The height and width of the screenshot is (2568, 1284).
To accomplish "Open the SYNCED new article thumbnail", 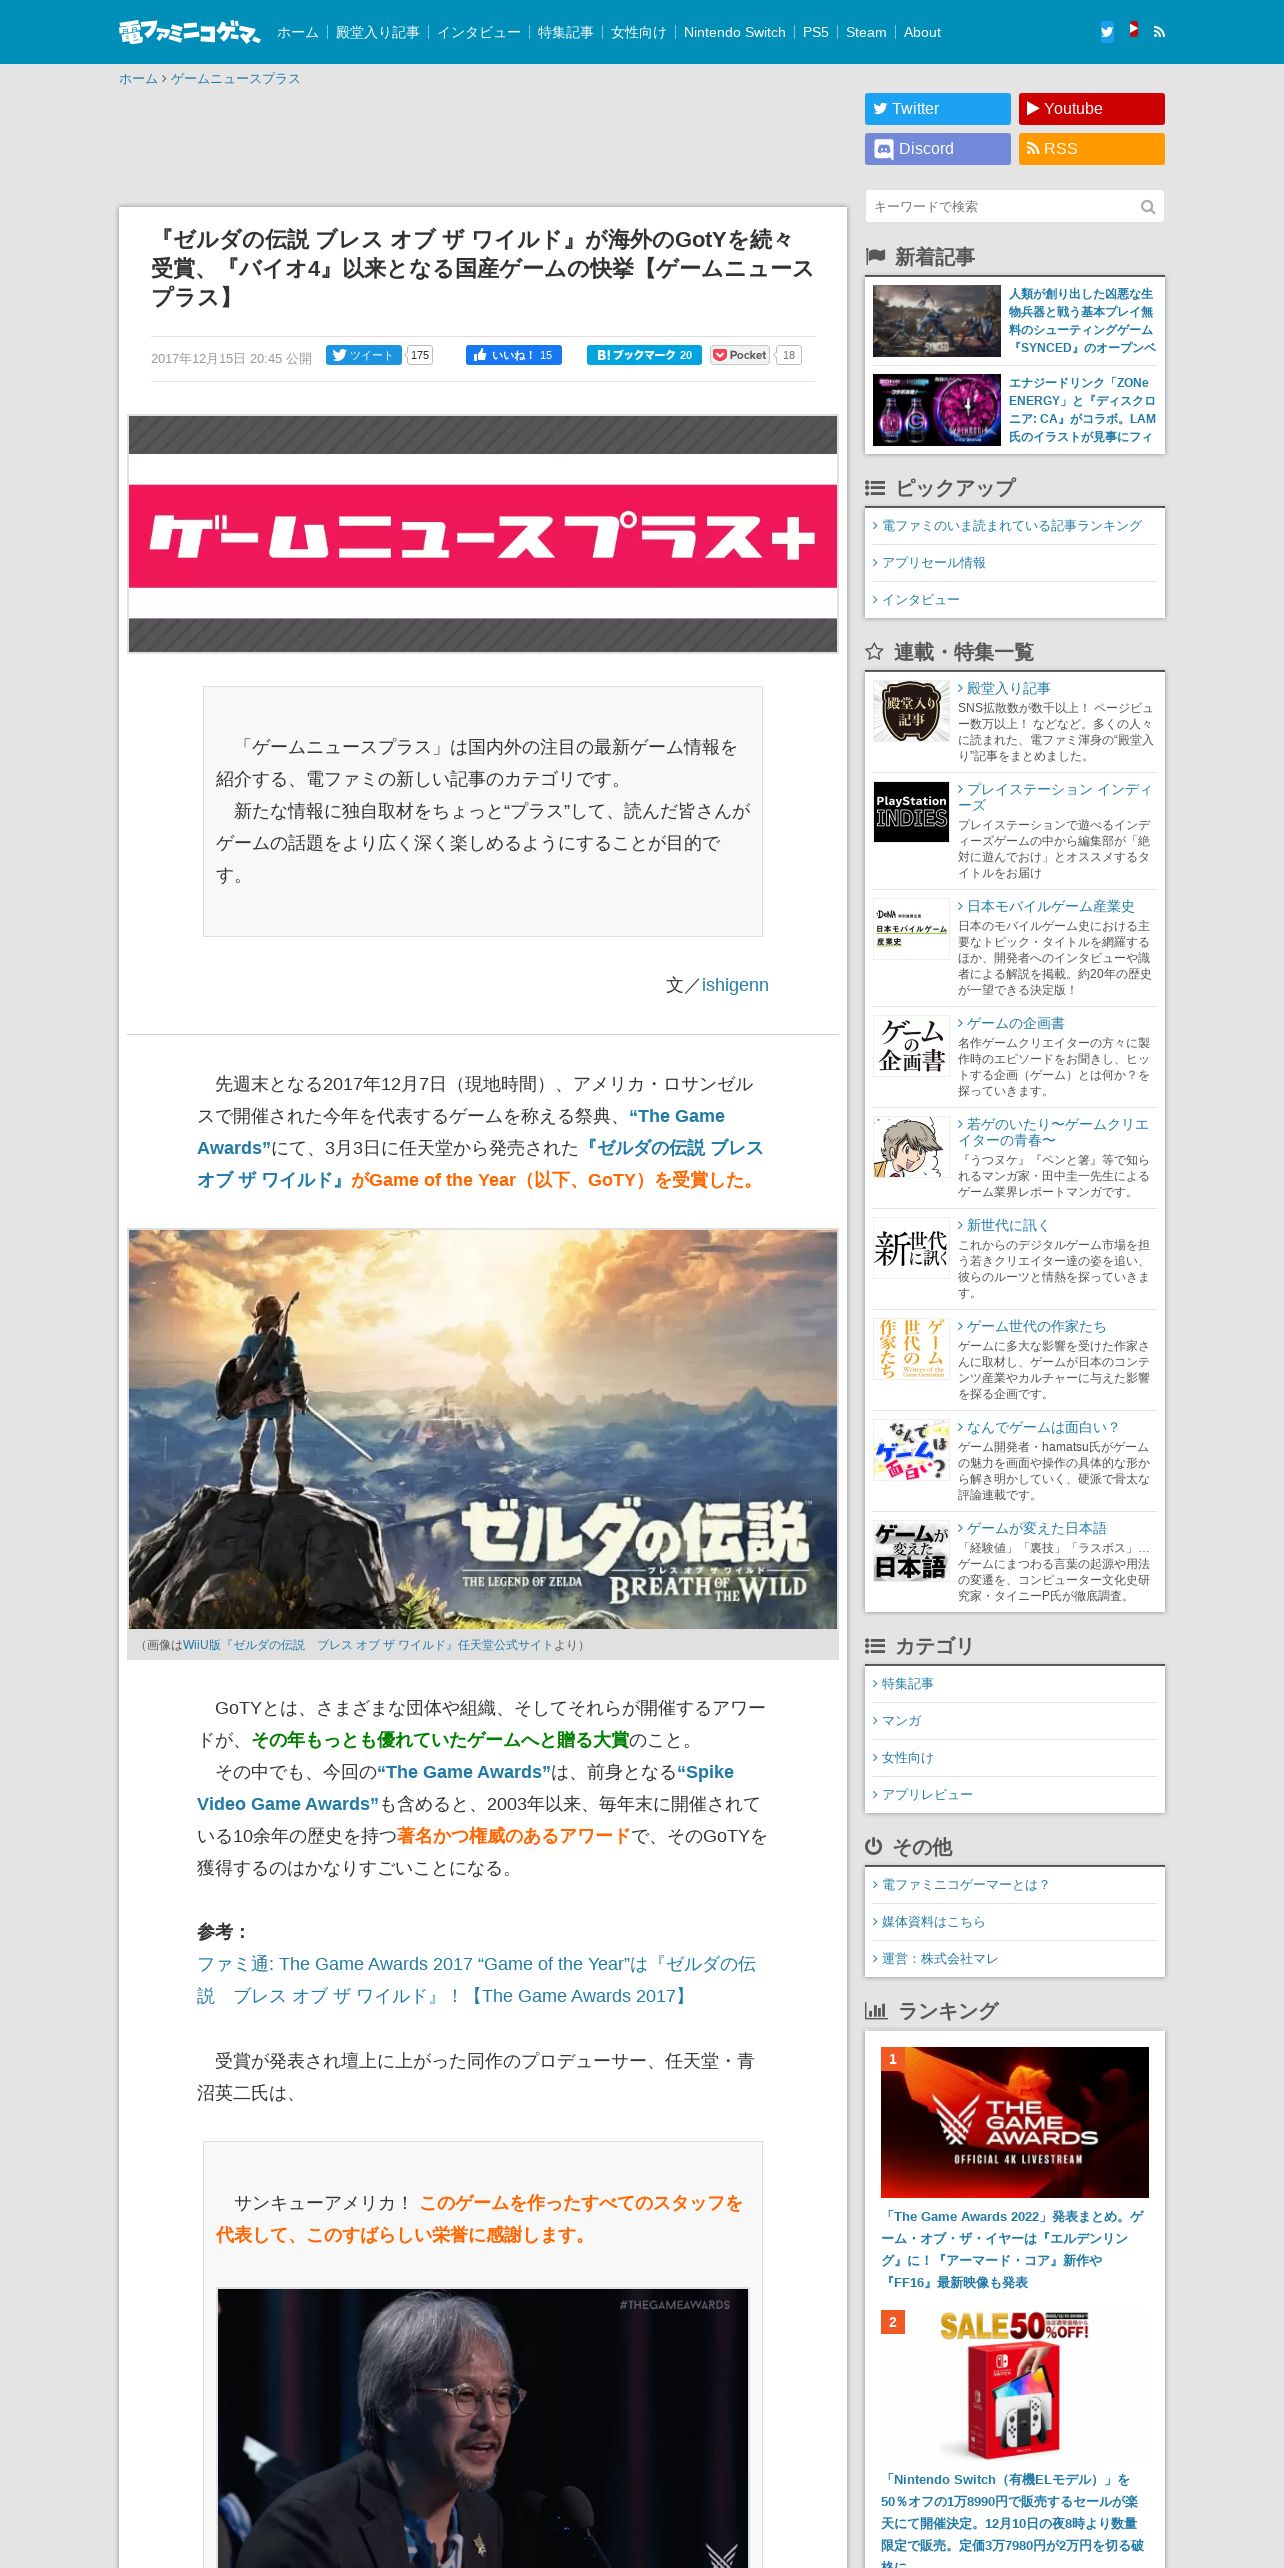I will [x=937, y=321].
